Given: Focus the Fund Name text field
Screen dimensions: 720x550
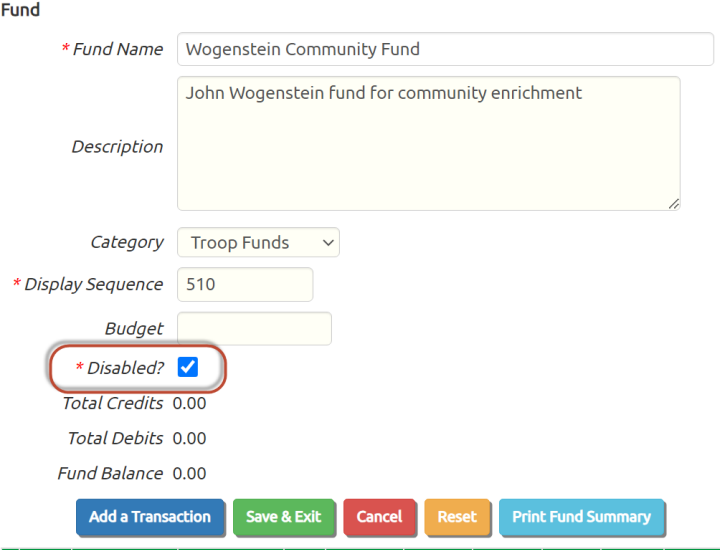Looking at the screenshot, I should 445,49.
